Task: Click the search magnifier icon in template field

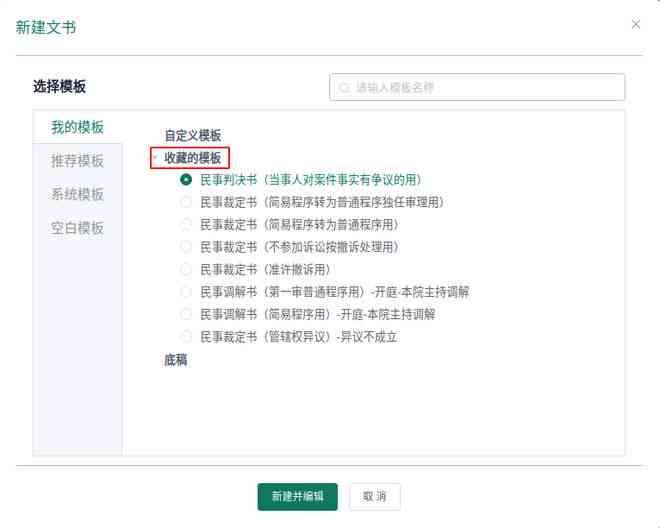Action: (344, 88)
